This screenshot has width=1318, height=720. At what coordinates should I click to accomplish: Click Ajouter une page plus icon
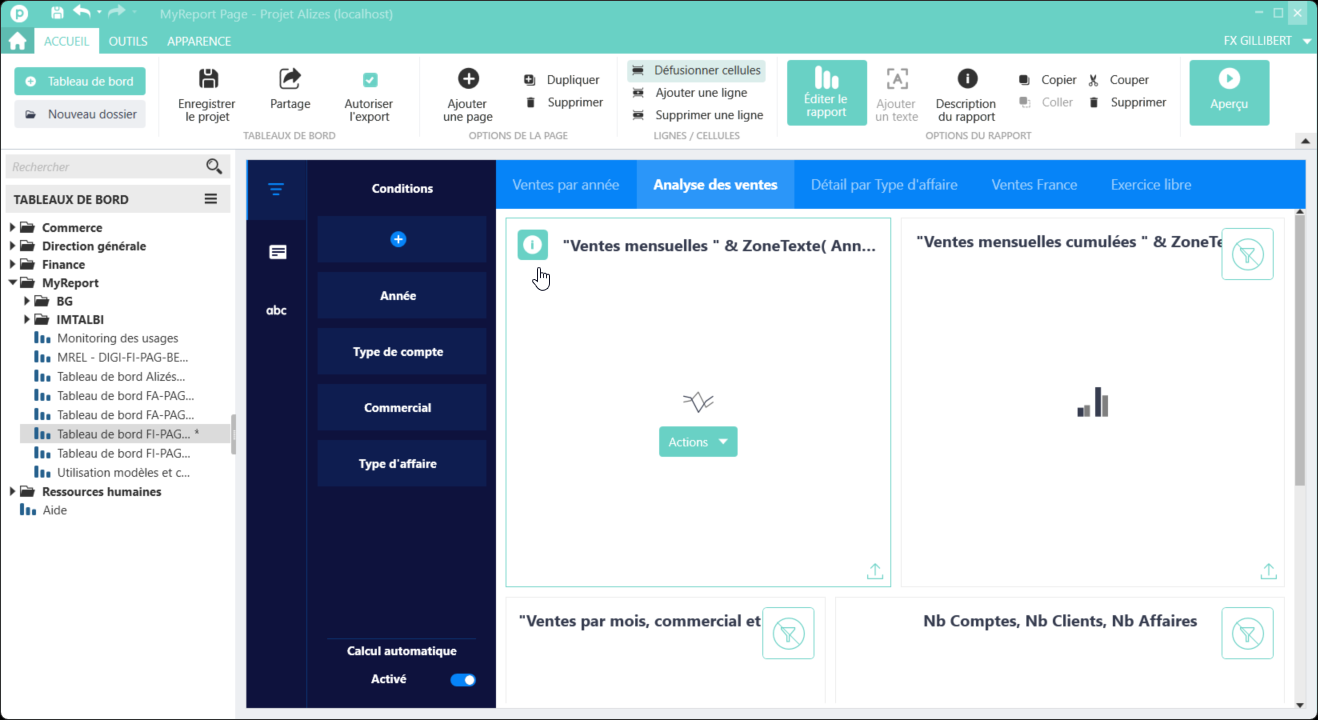tap(468, 79)
